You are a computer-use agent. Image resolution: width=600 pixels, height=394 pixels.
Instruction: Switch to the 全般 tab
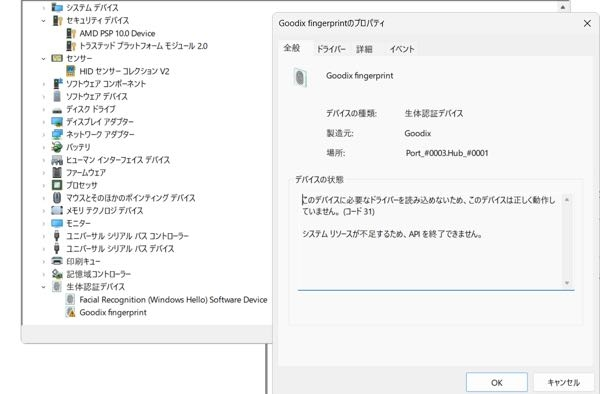click(292, 48)
